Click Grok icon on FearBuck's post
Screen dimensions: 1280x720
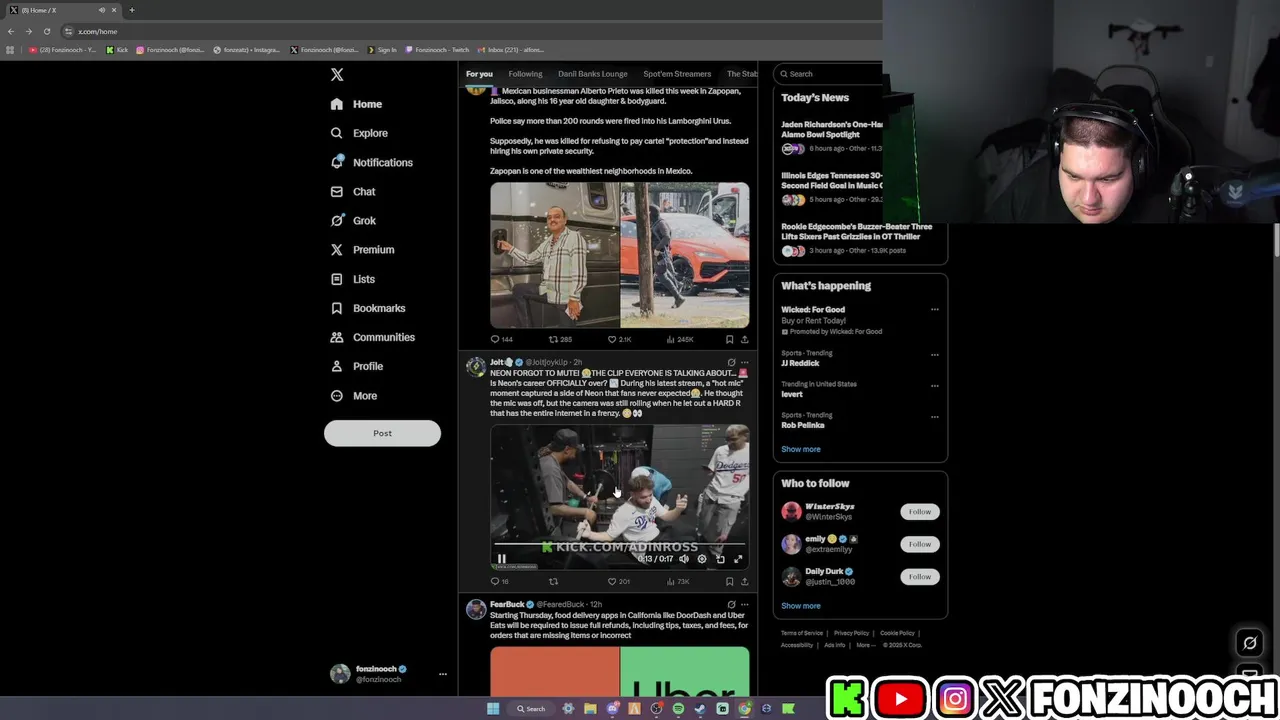(731, 604)
